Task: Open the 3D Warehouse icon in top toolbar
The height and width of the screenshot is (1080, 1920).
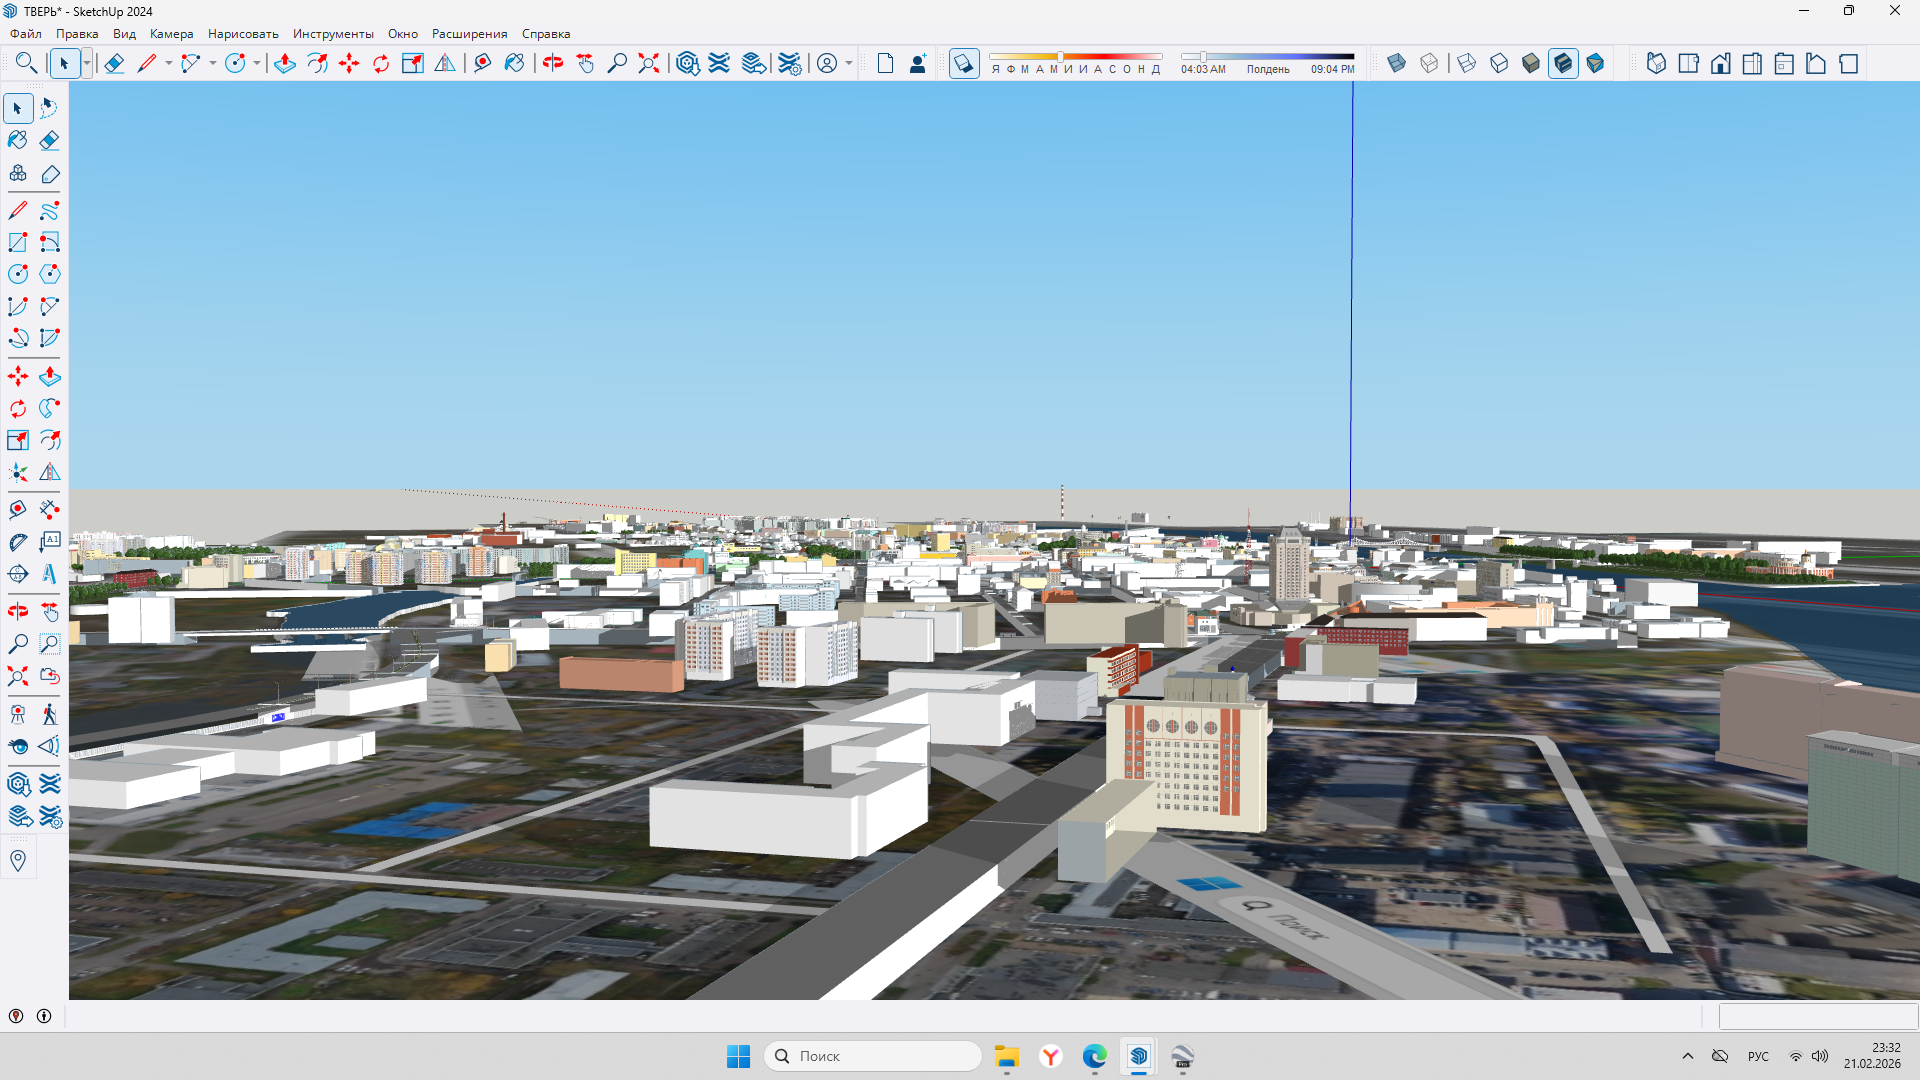Action: click(687, 64)
